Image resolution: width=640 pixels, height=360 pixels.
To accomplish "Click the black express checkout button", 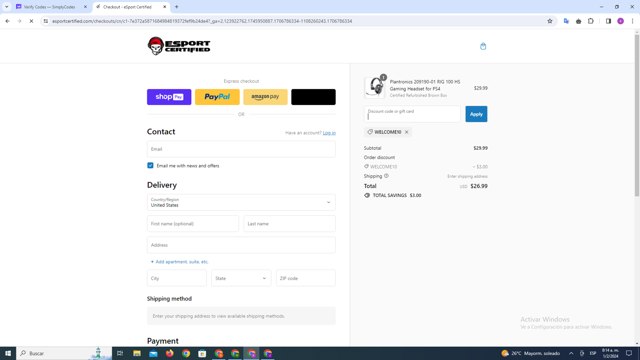I will (313, 97).
